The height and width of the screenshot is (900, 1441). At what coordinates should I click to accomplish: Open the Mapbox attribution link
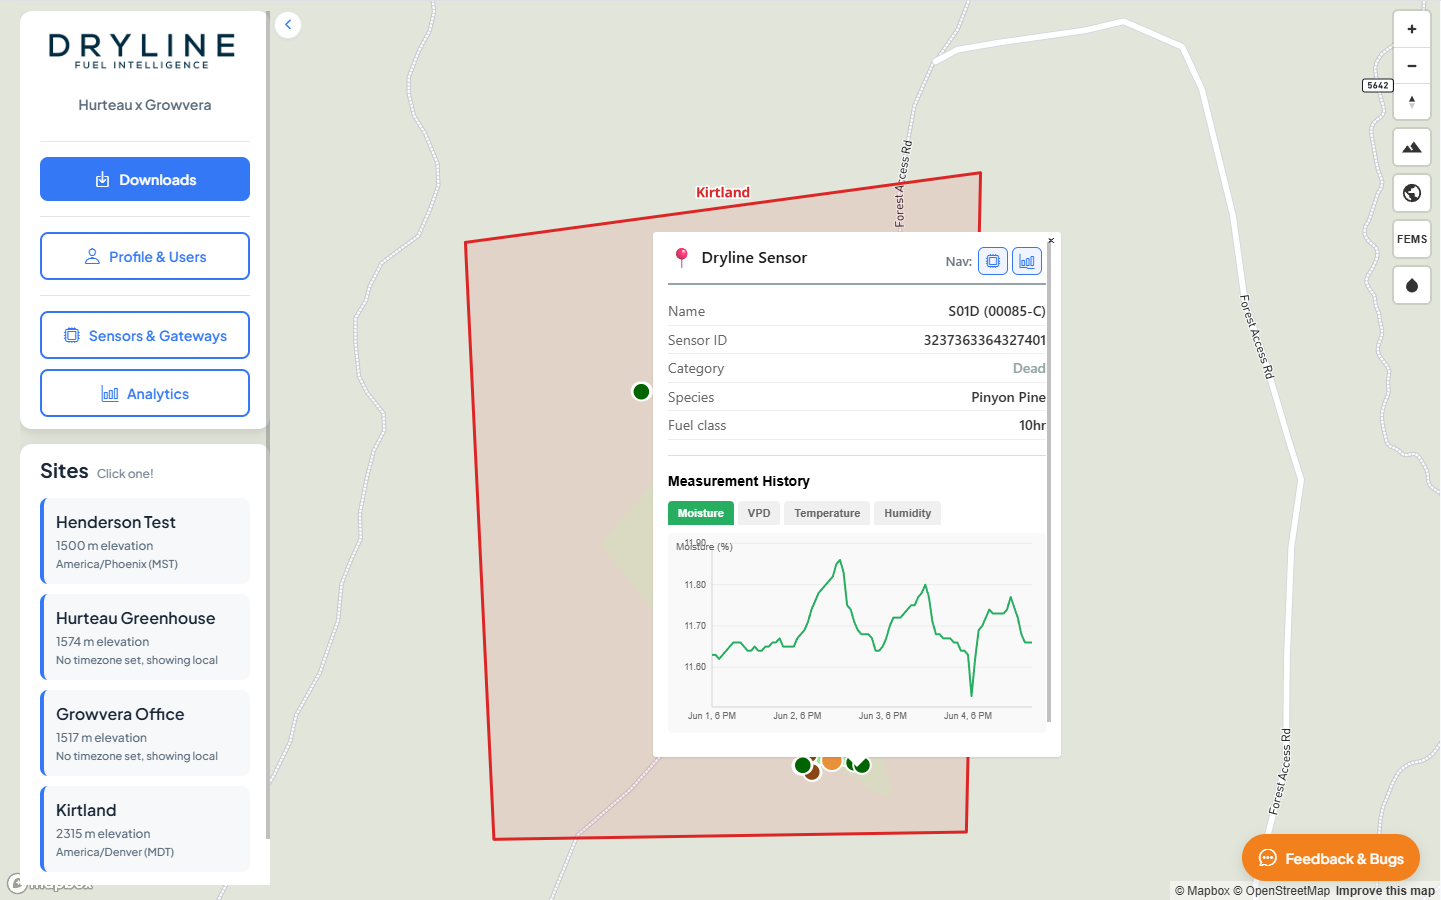pyautogui.click(x=1202, y=891)
